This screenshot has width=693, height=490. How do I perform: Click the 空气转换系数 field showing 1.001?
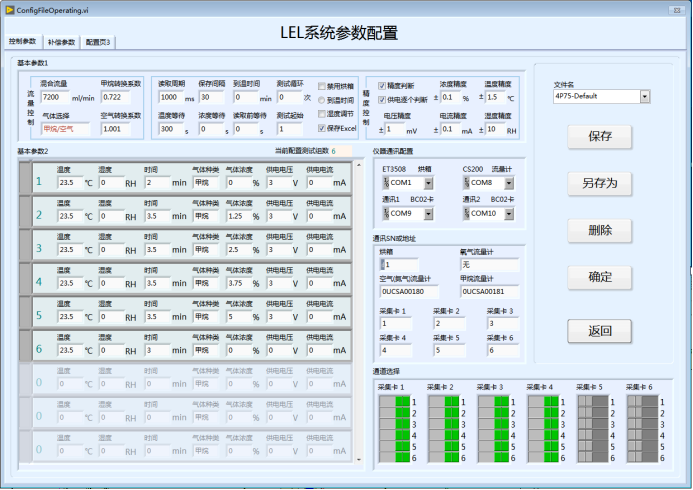pyautogui.click(x=116, y=129)
